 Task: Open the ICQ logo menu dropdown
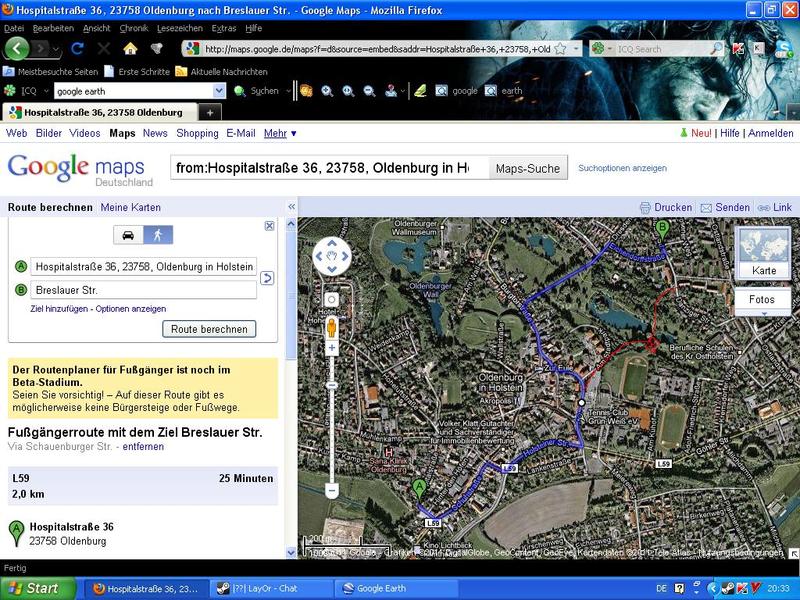(46, 91)
